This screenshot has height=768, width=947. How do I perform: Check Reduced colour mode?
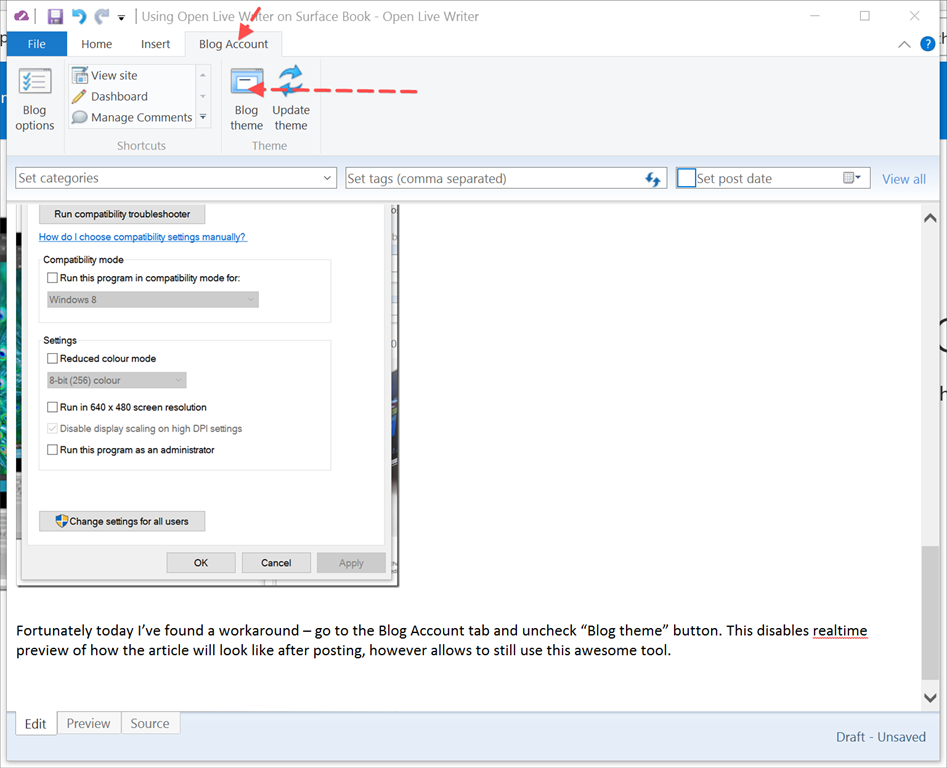53,359
